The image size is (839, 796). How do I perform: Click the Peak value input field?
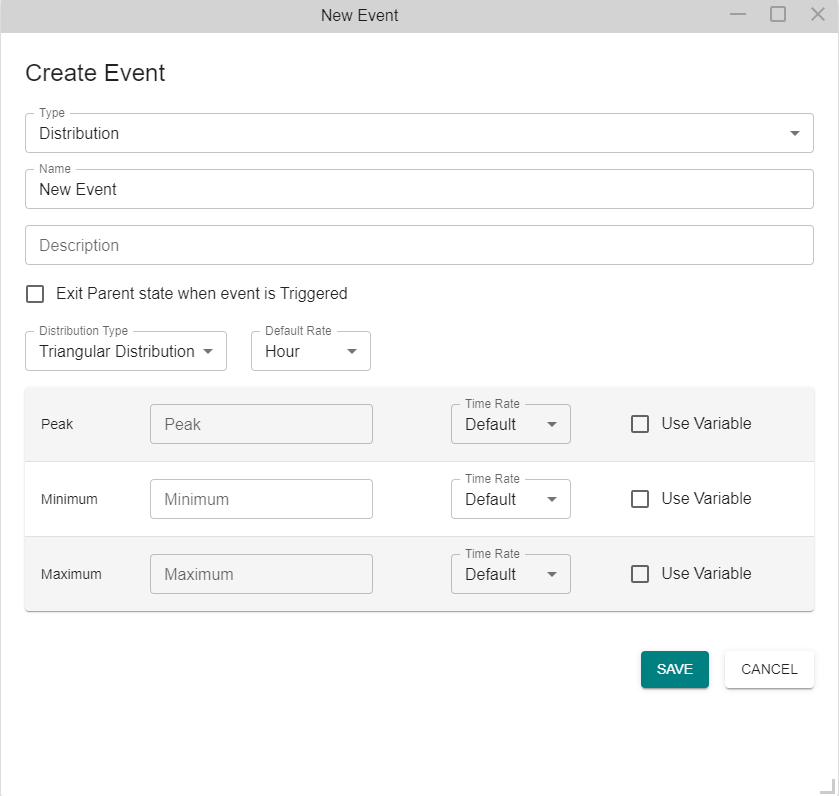click(x=261, y=424)
